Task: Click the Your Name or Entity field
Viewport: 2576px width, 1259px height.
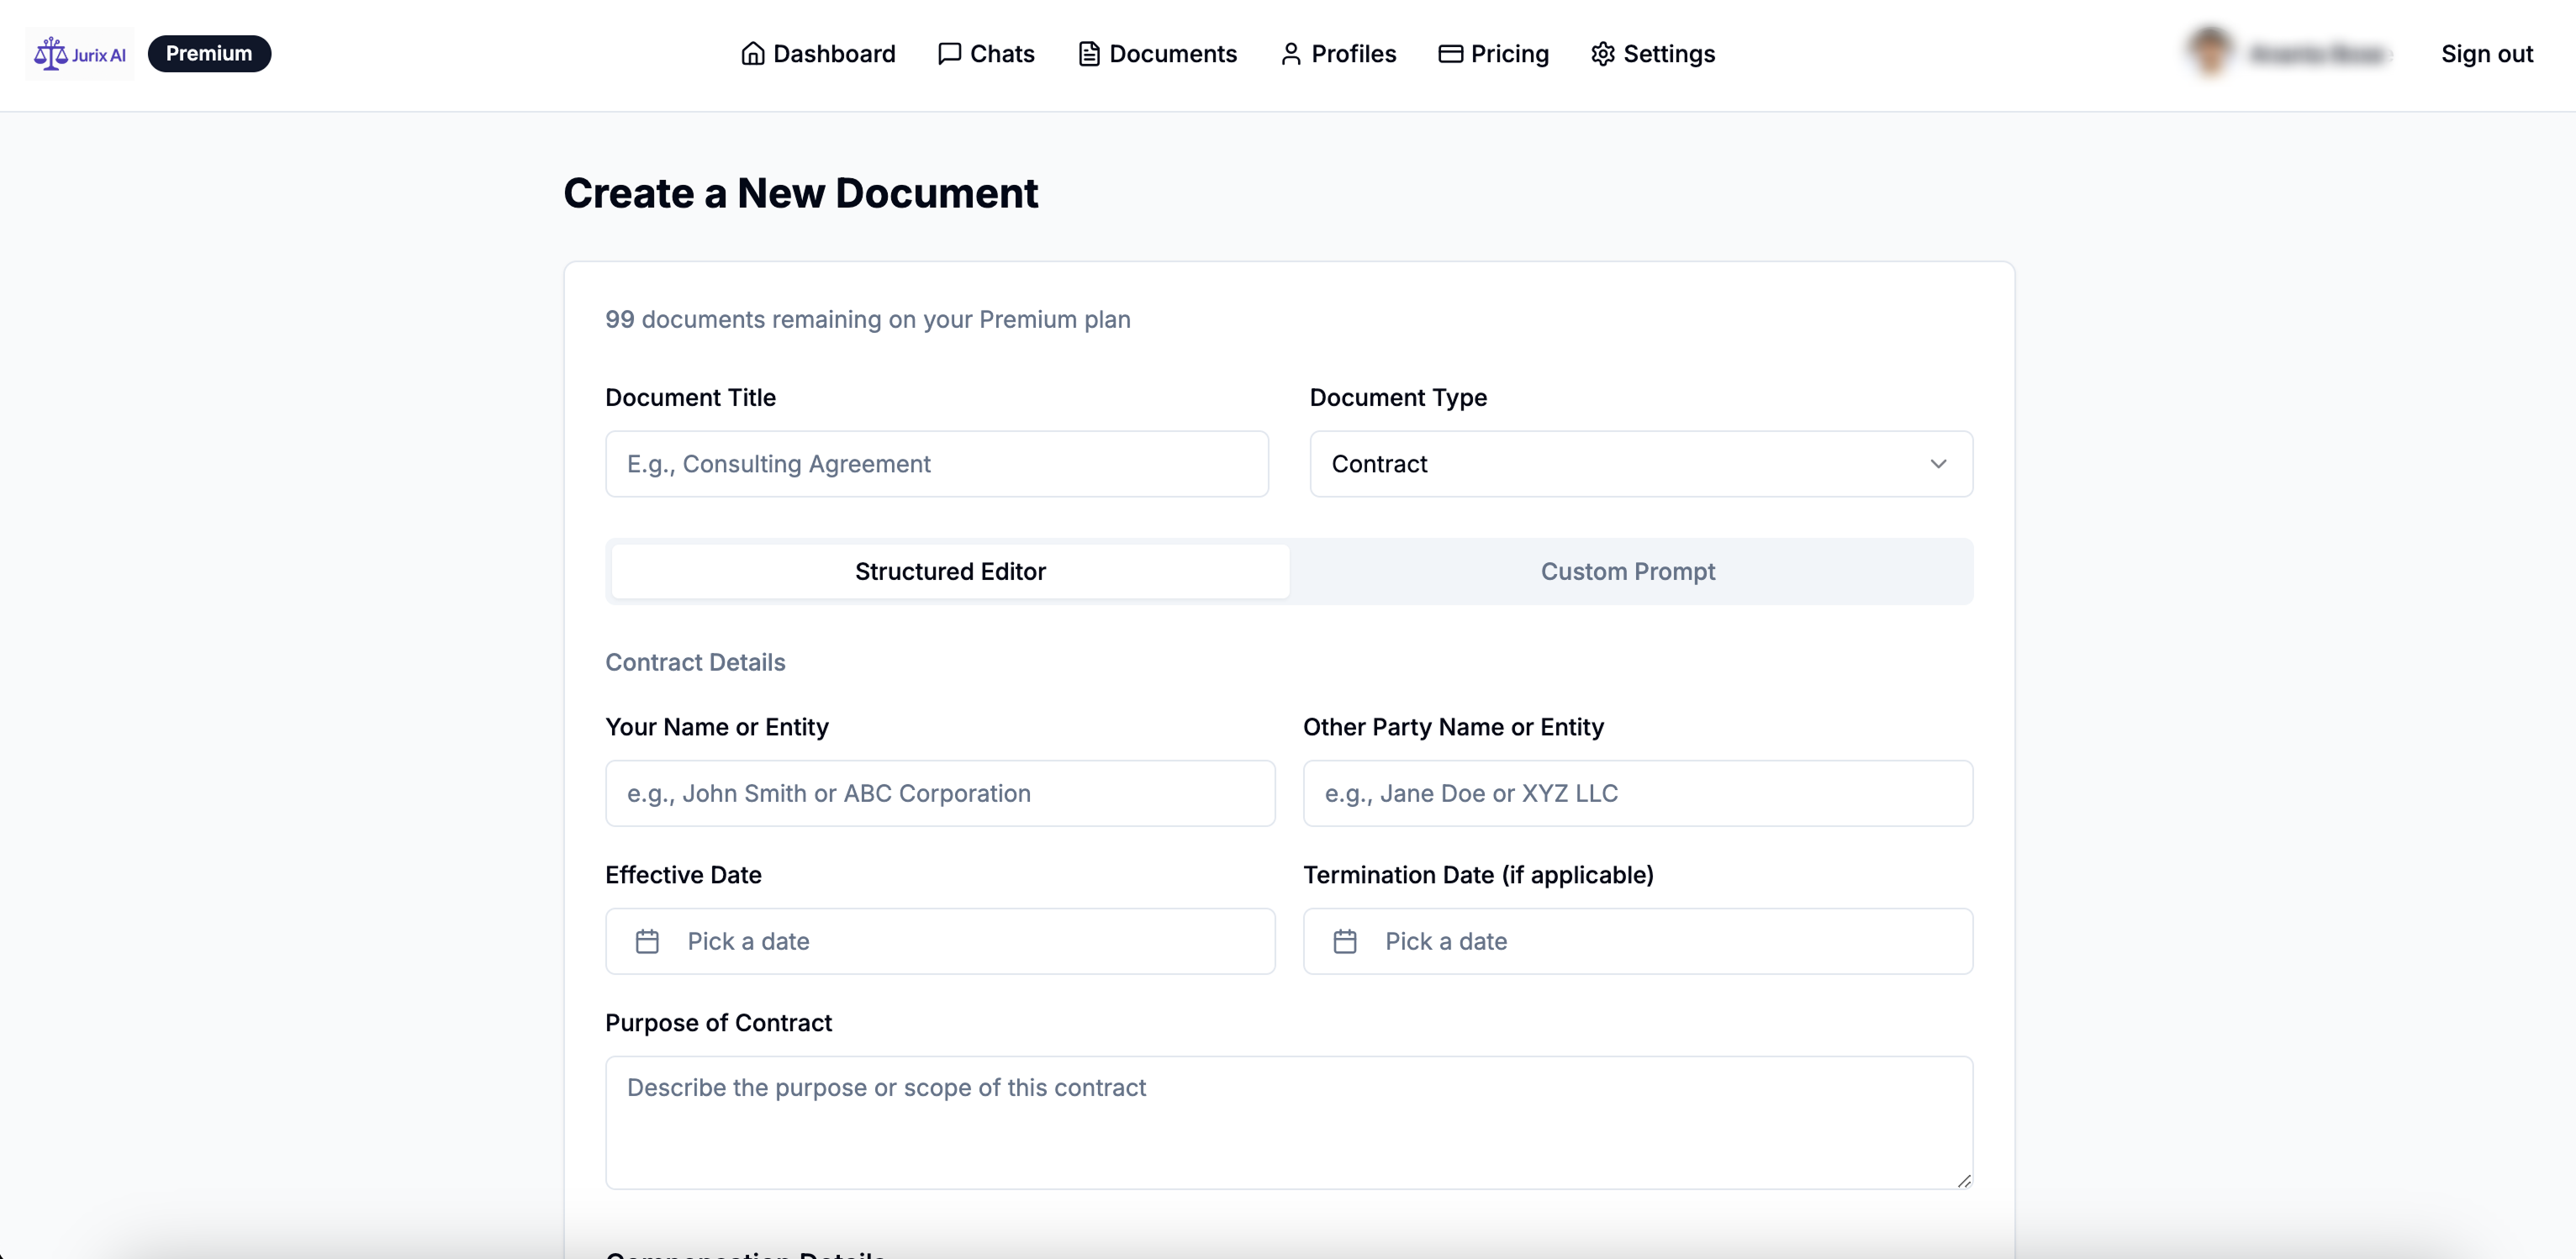Action: [x=939, y=793]
